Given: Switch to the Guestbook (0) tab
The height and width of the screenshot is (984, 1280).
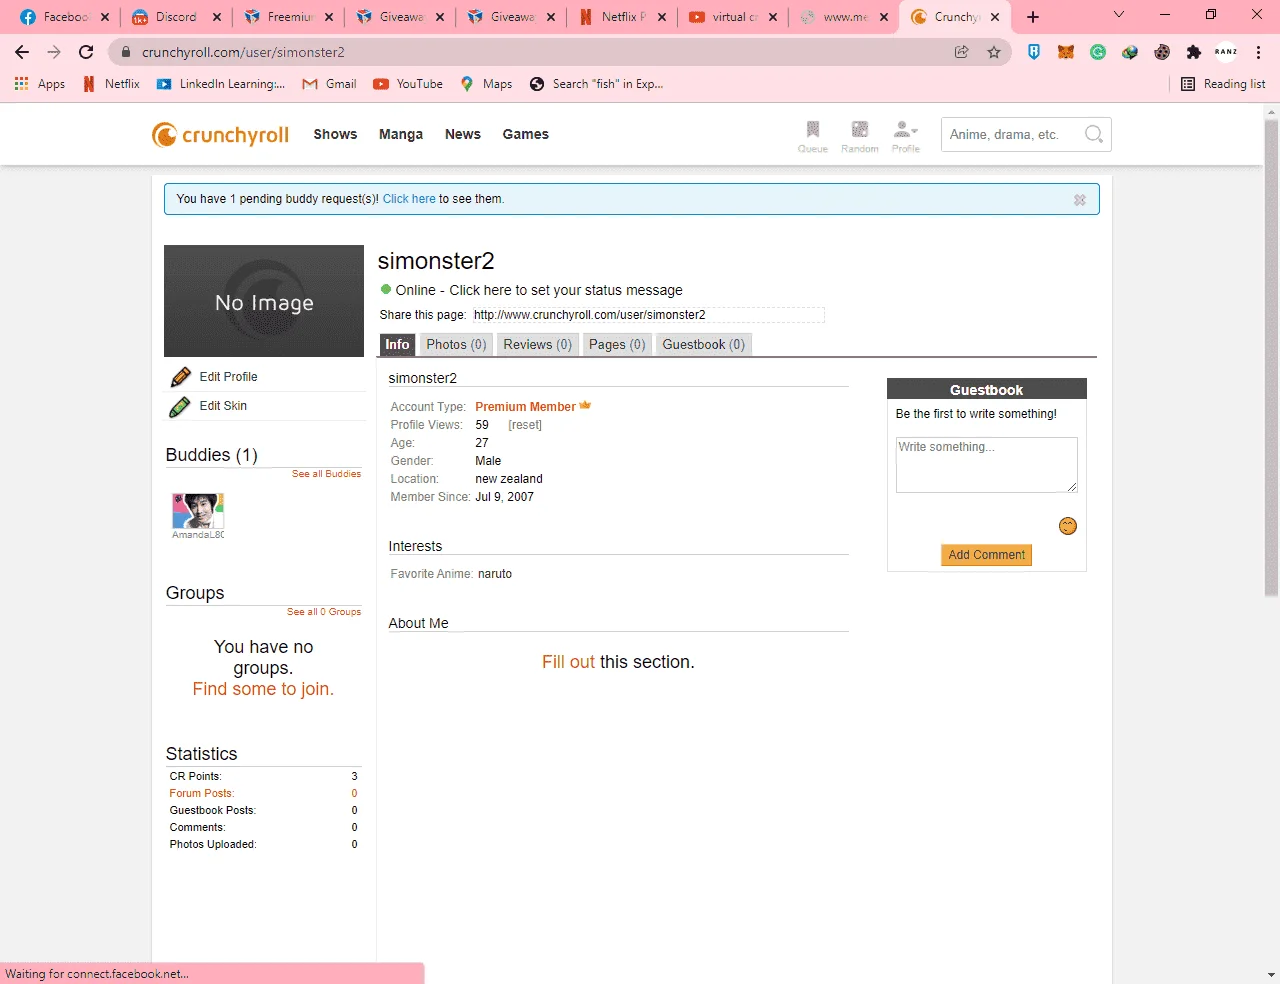Looking at the screenshot, I should click(x=704, y=345).
